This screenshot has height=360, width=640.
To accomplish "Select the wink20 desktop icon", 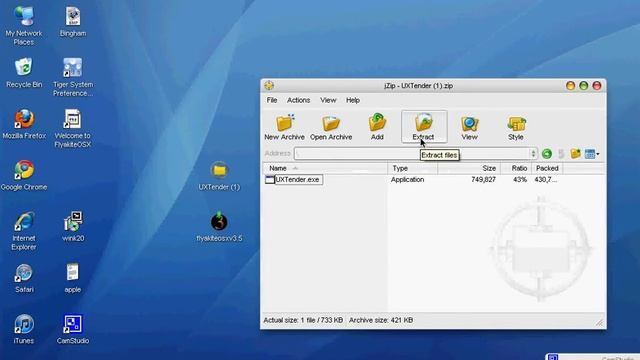I will point(73,227).
